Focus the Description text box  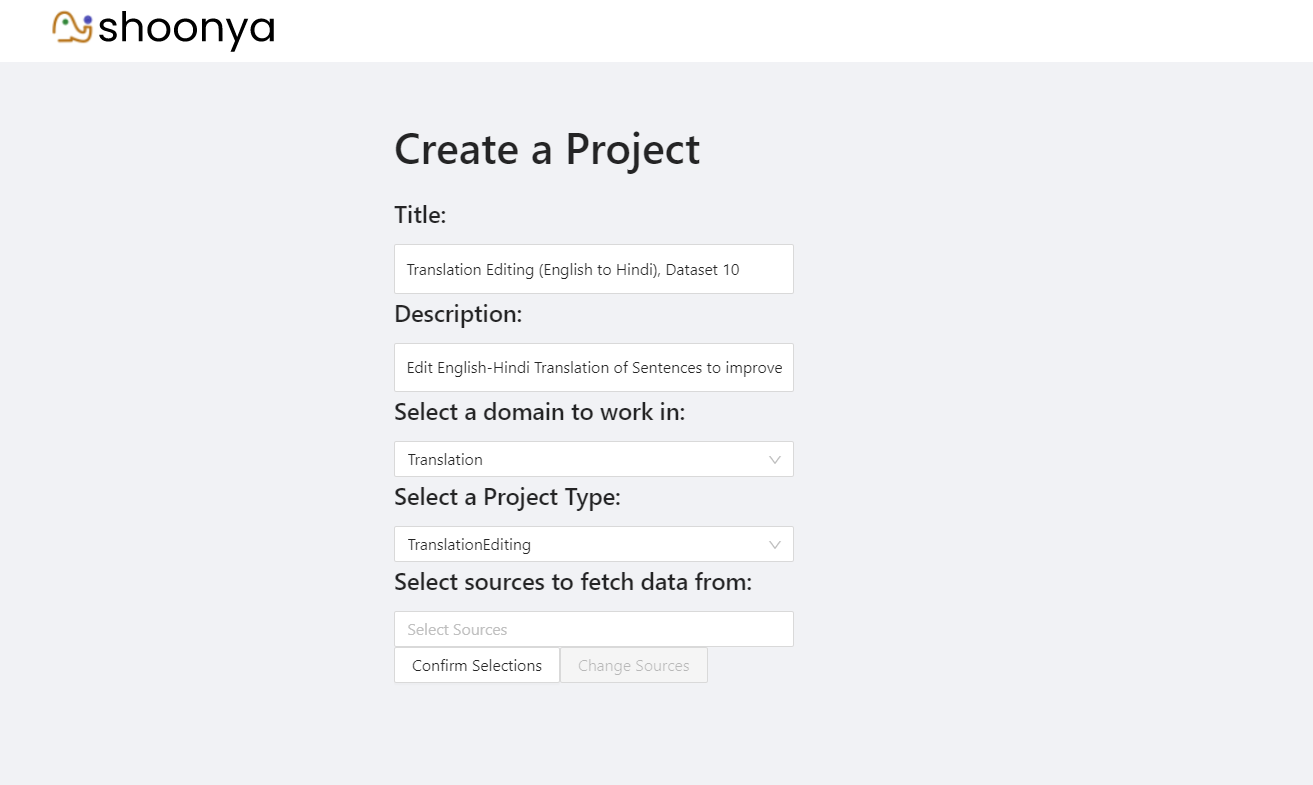pyautogui.click(x=593, y=368)
